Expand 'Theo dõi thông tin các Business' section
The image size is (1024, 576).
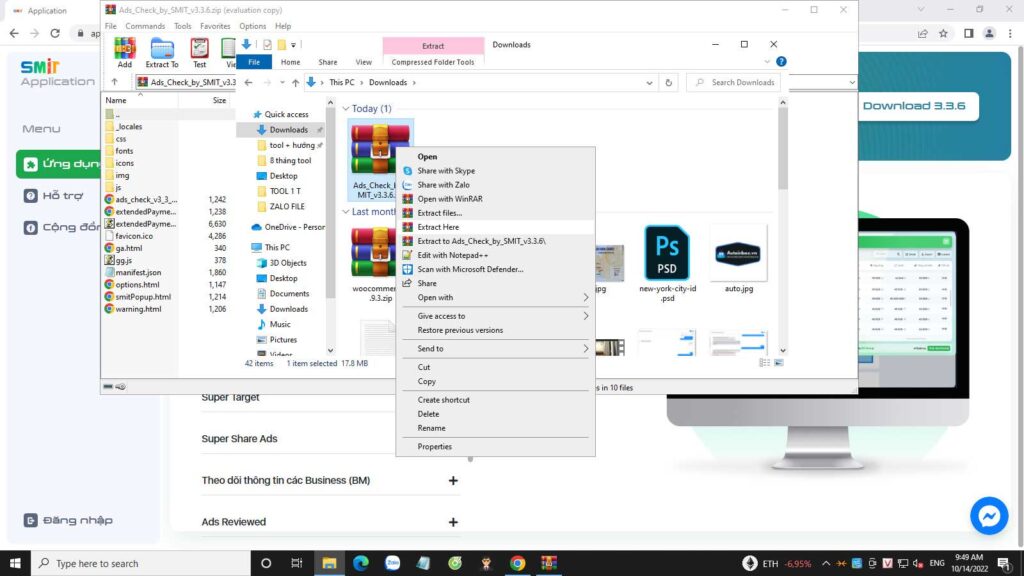click(x=453, y=480)
